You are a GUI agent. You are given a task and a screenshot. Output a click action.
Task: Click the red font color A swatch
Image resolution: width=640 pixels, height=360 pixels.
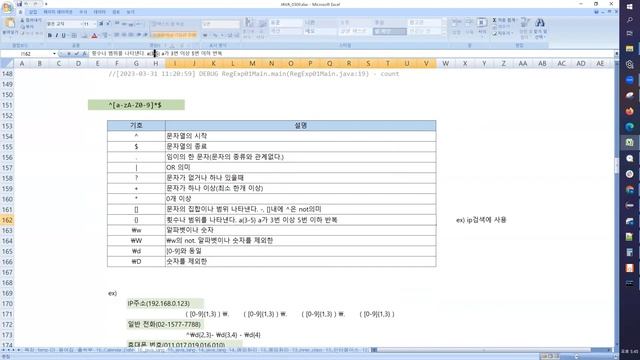click(94, 36)
